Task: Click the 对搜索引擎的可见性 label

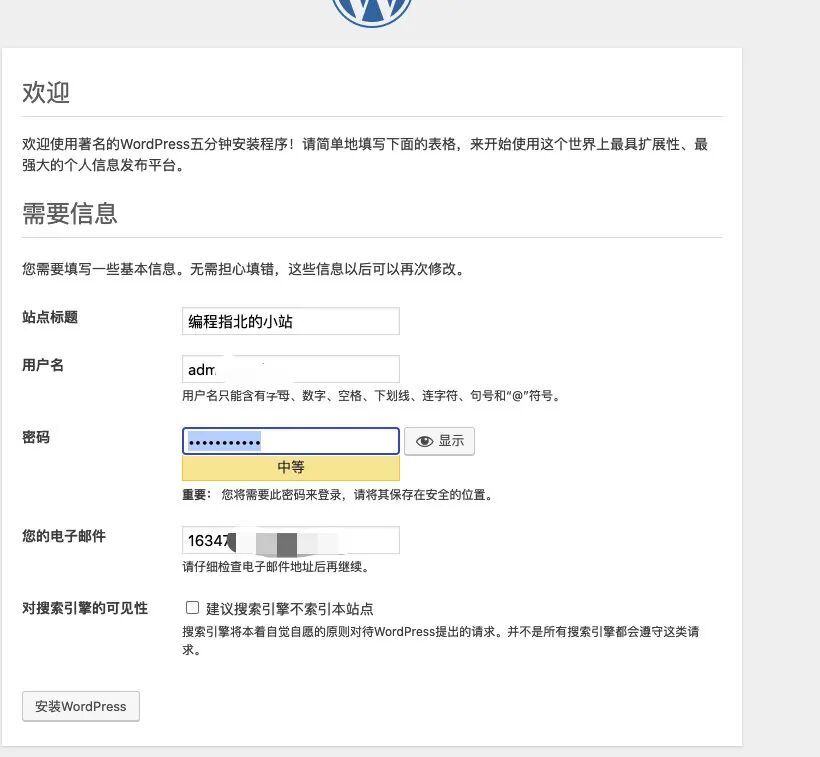Action: (85, 608)
